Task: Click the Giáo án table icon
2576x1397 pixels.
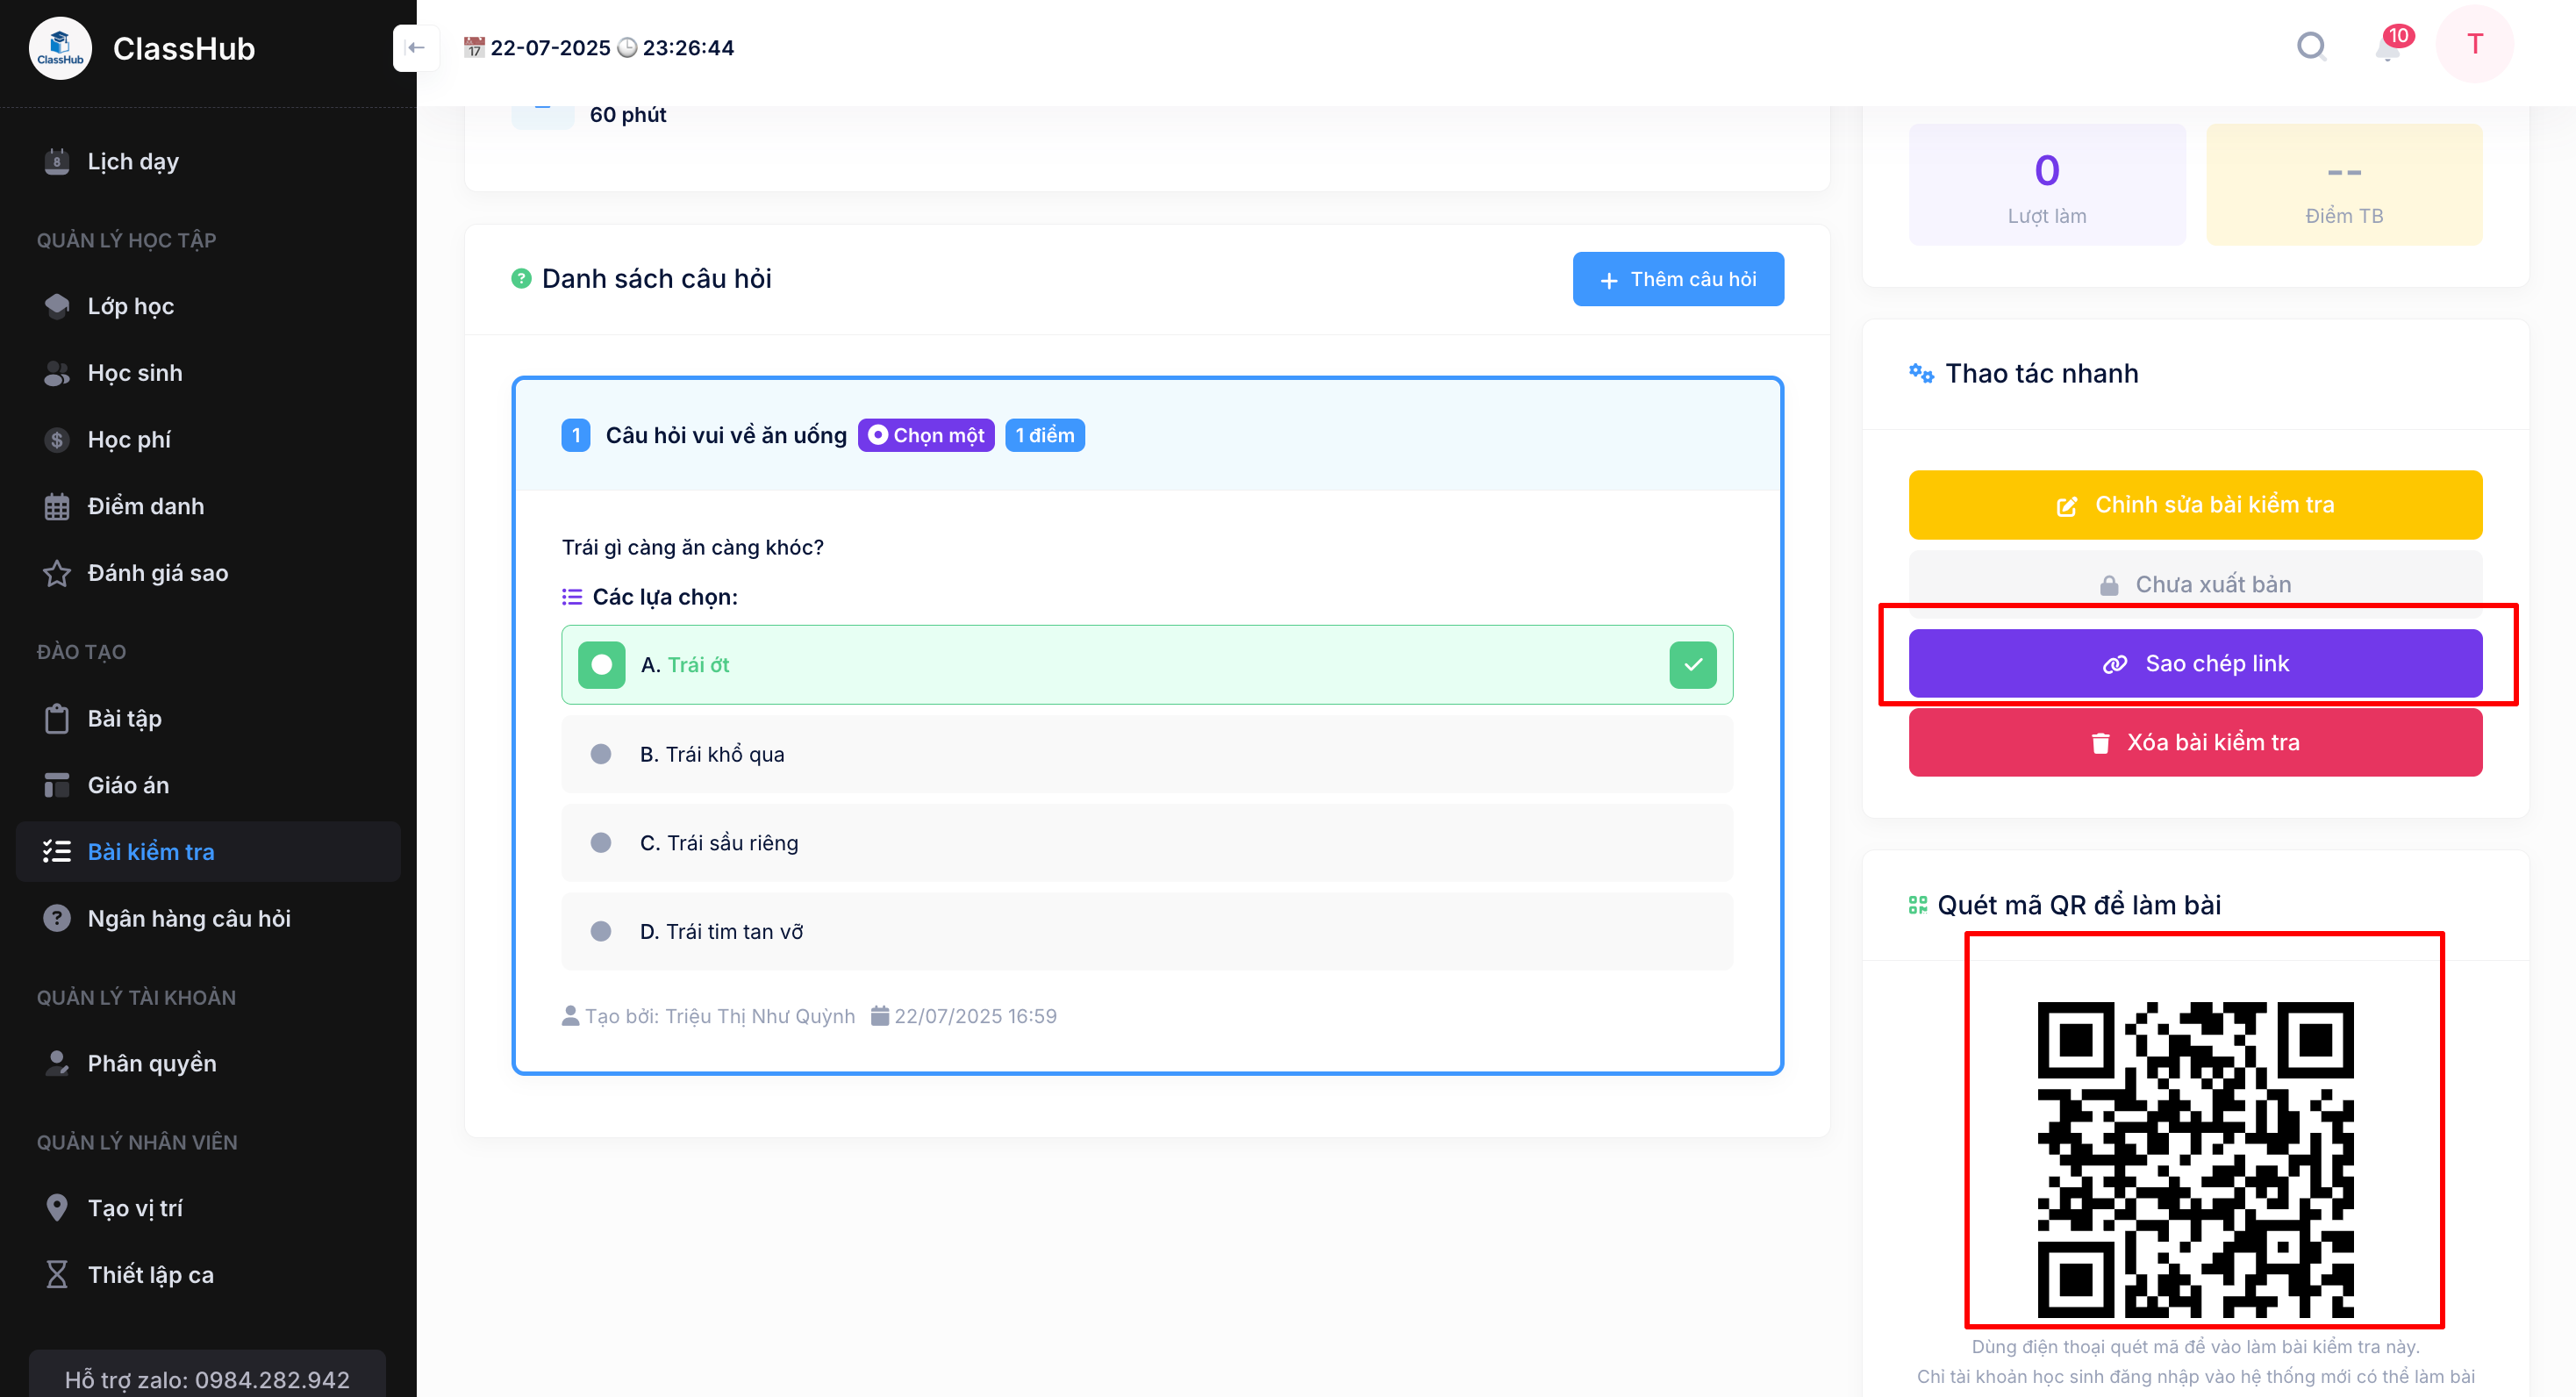Action: click(57, 786)
